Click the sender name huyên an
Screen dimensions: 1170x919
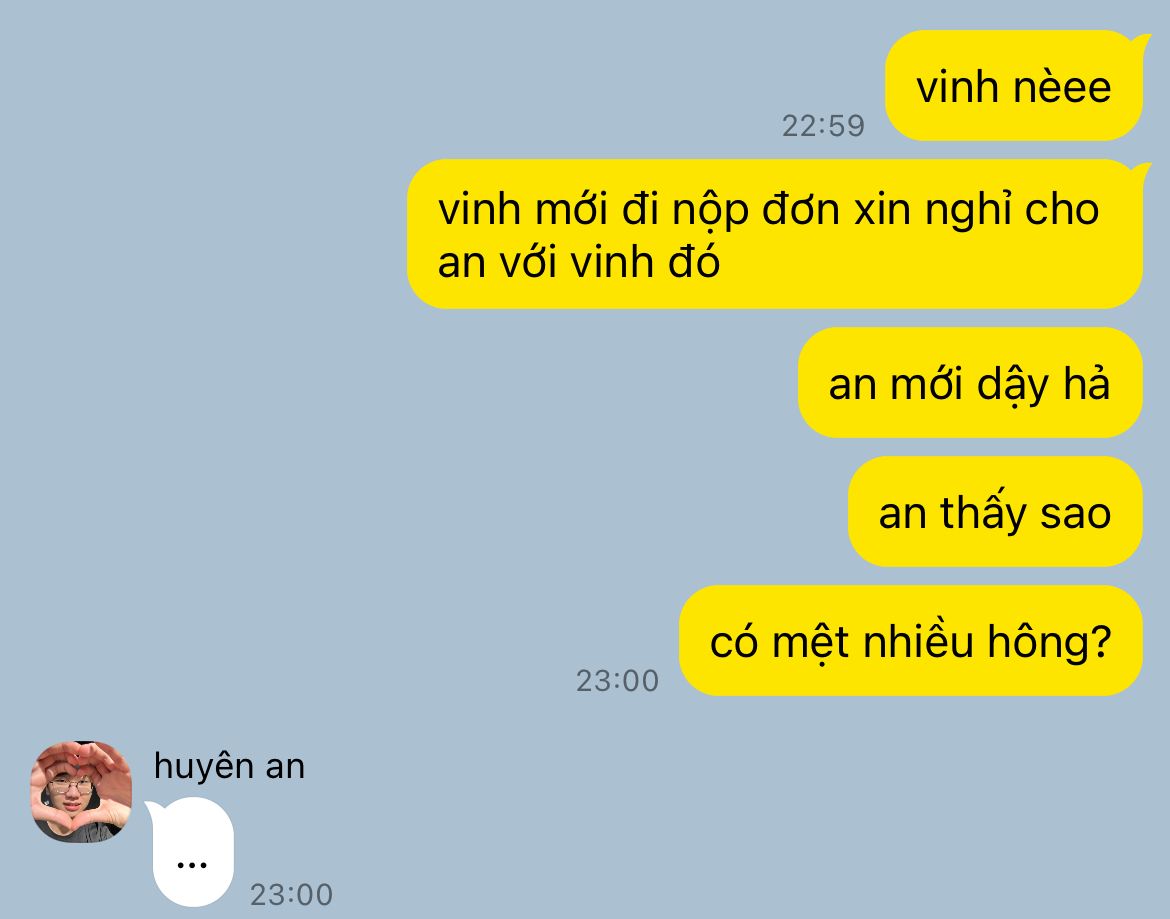tap(229, 766)
